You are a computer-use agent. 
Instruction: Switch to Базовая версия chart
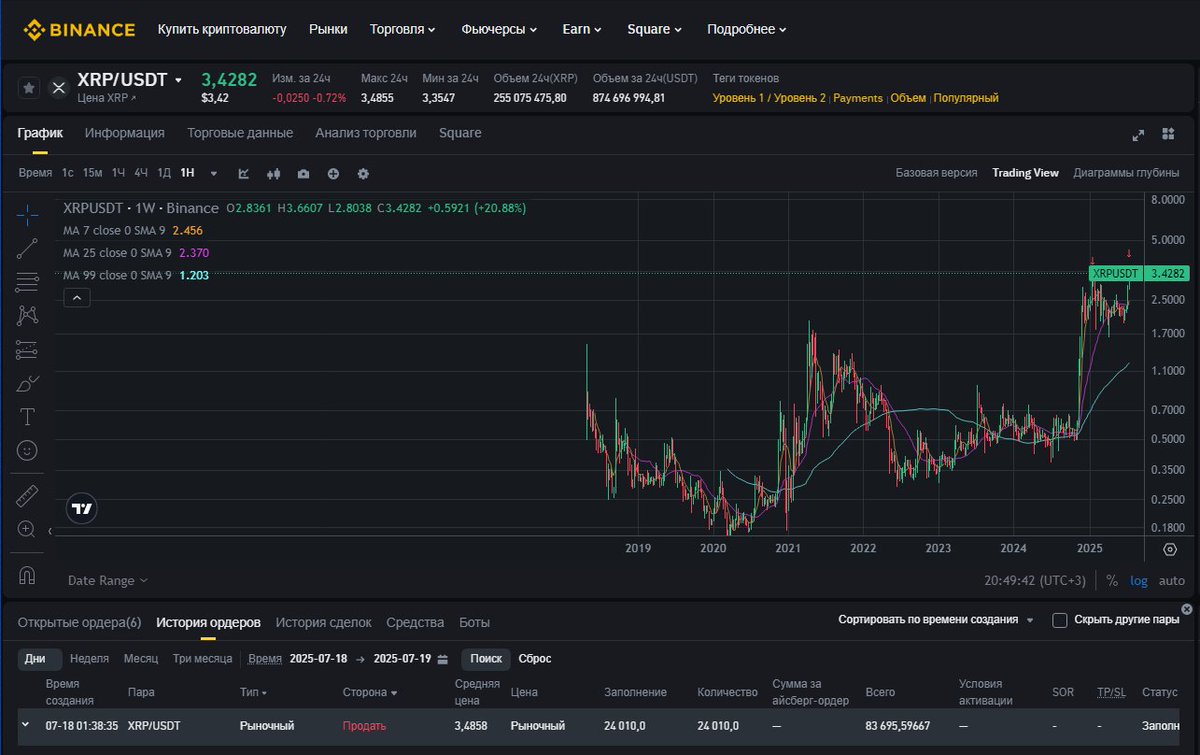[936, 173]
